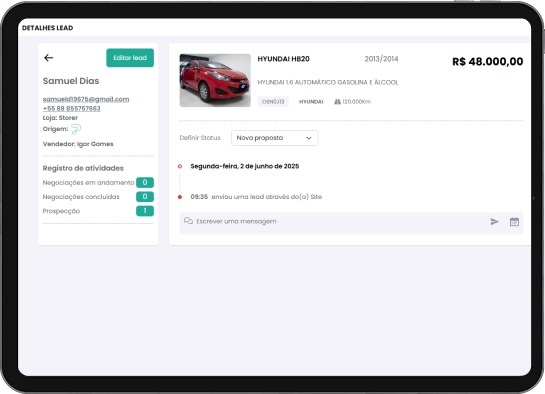545x394 pixels.
Task: Go back using the left arrow icon
Action: 49,58
